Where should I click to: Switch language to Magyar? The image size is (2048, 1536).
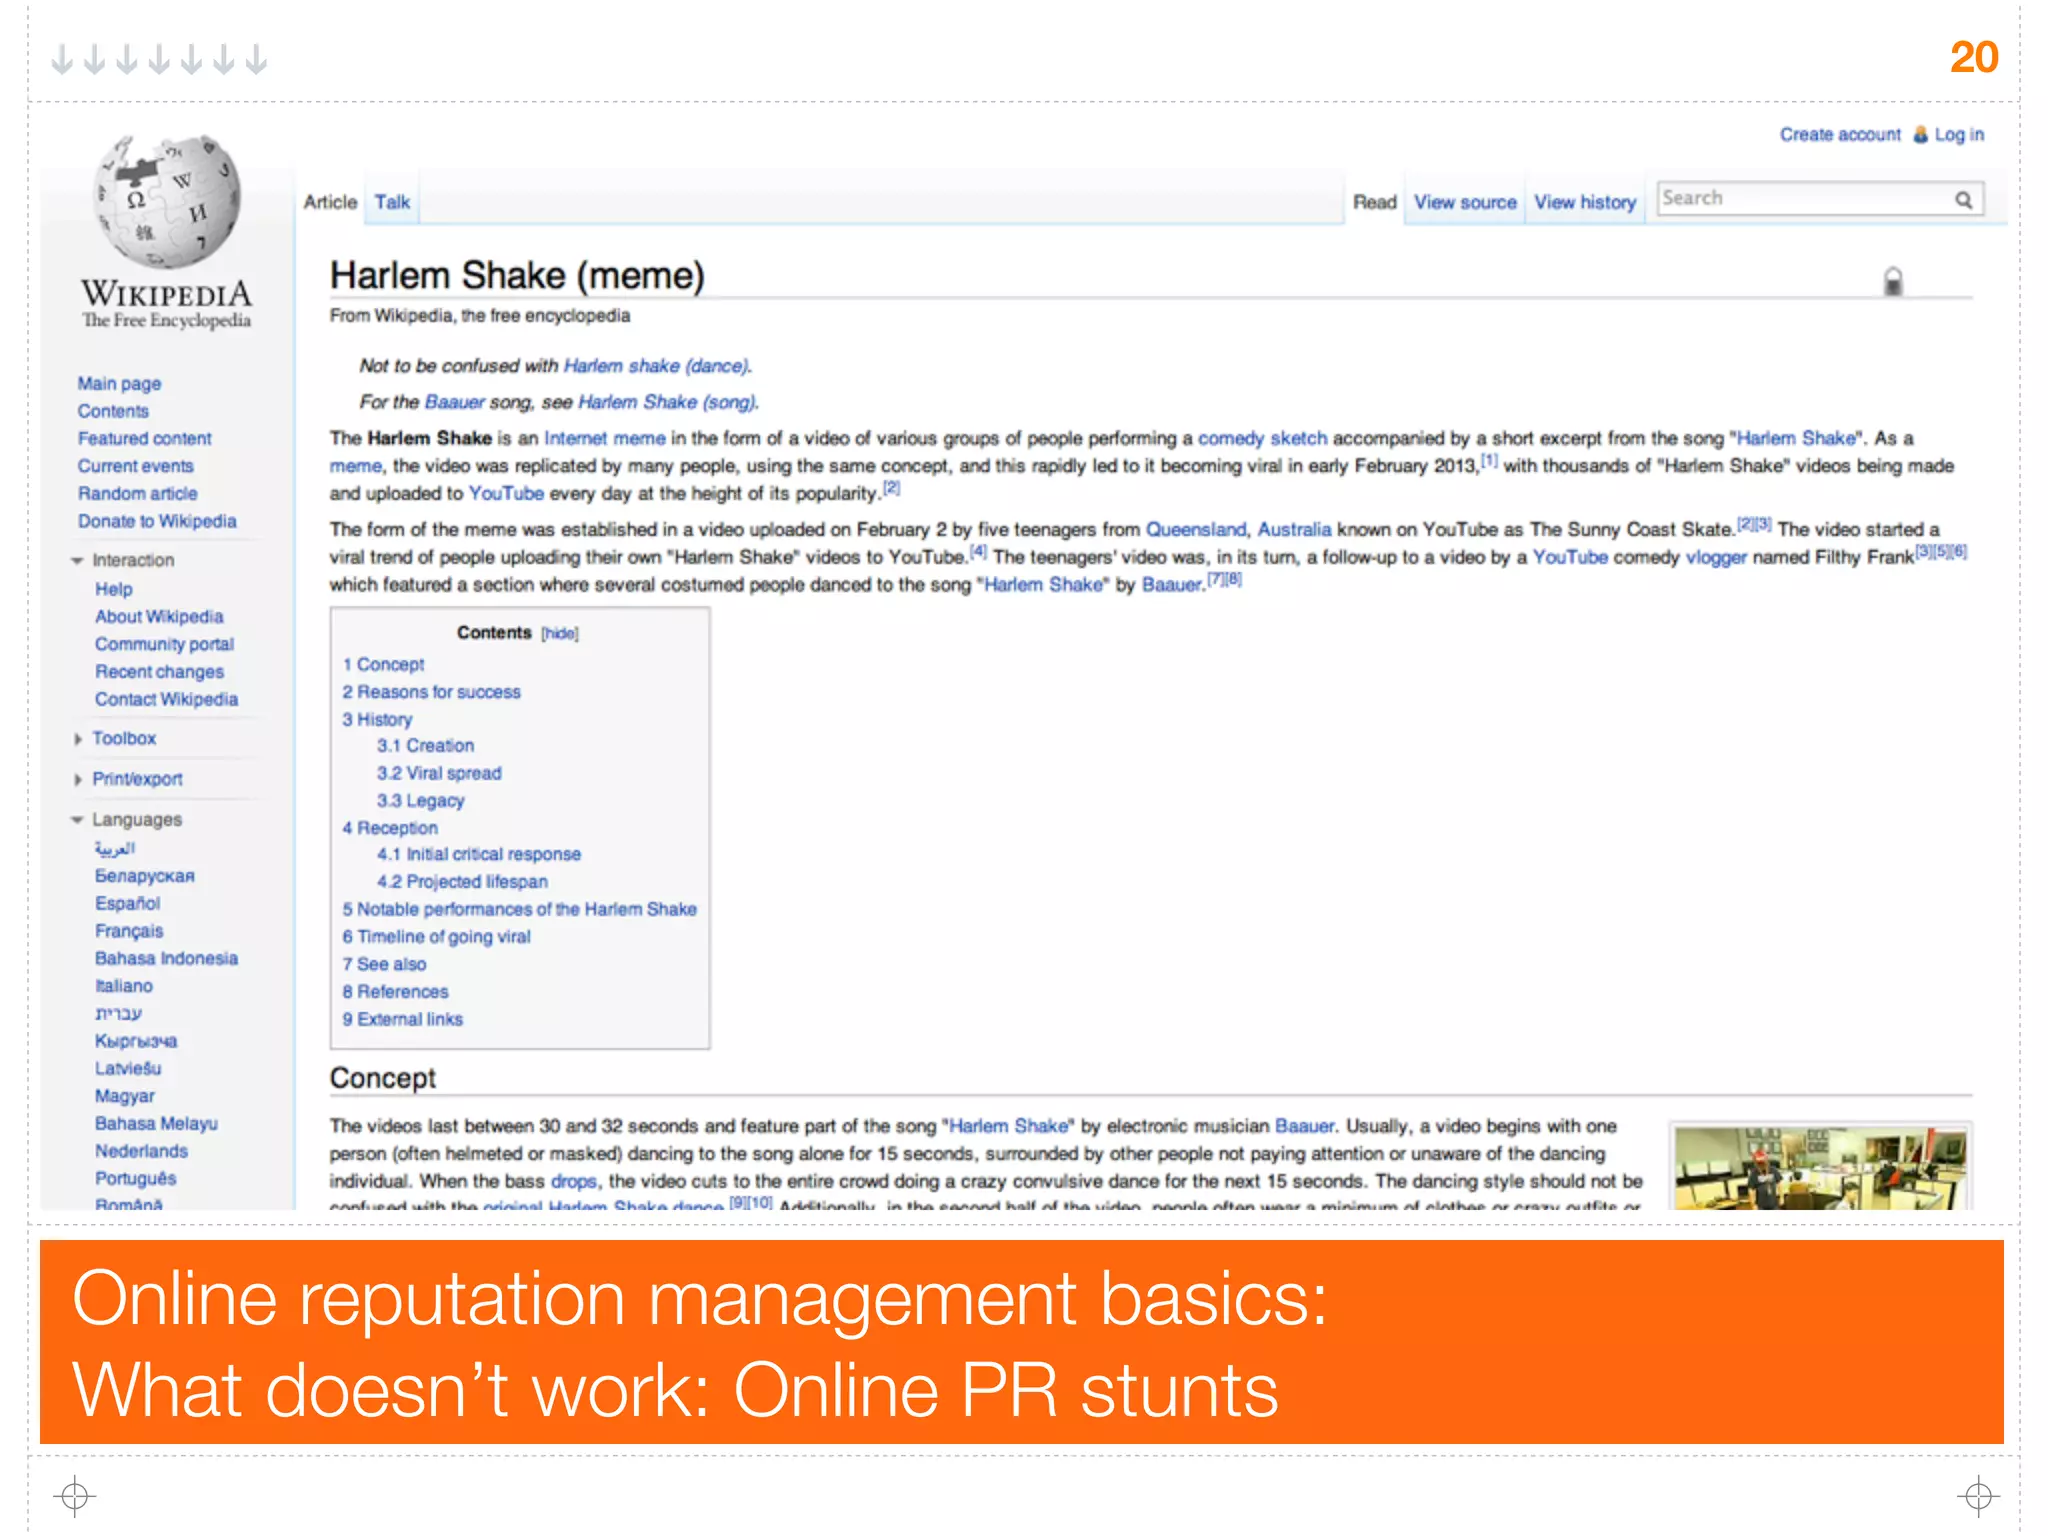125,1096
